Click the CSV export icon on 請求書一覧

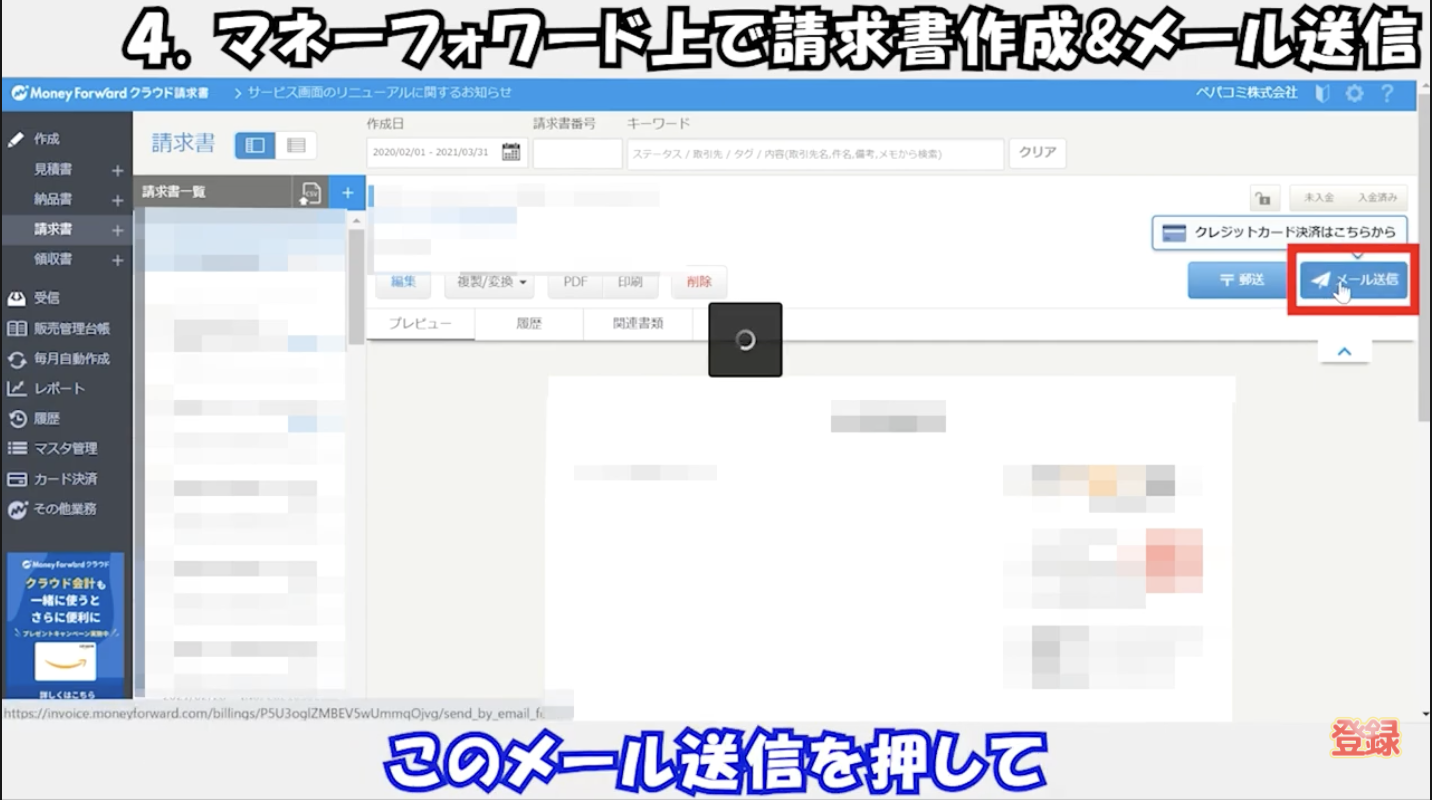click(x=310, y=192)
